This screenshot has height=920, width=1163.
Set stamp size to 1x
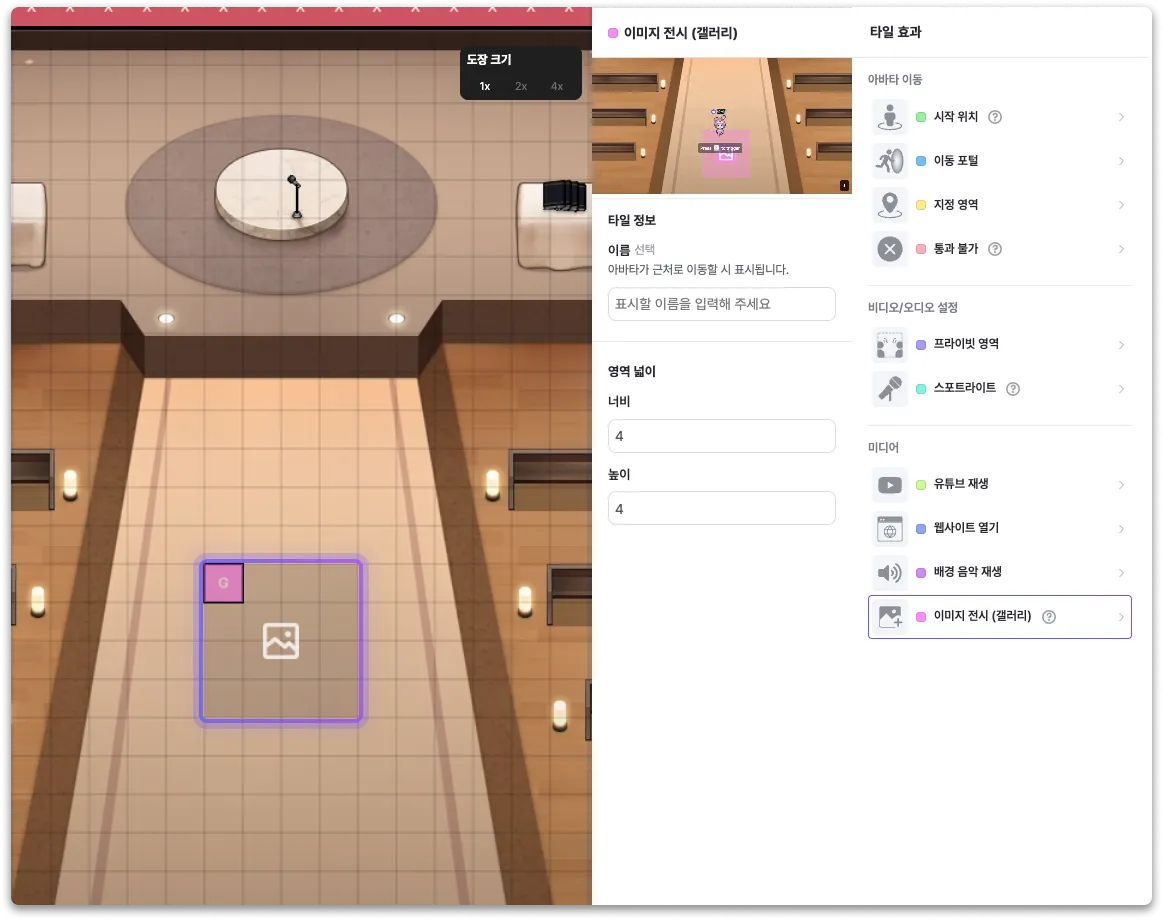[484, 86]
